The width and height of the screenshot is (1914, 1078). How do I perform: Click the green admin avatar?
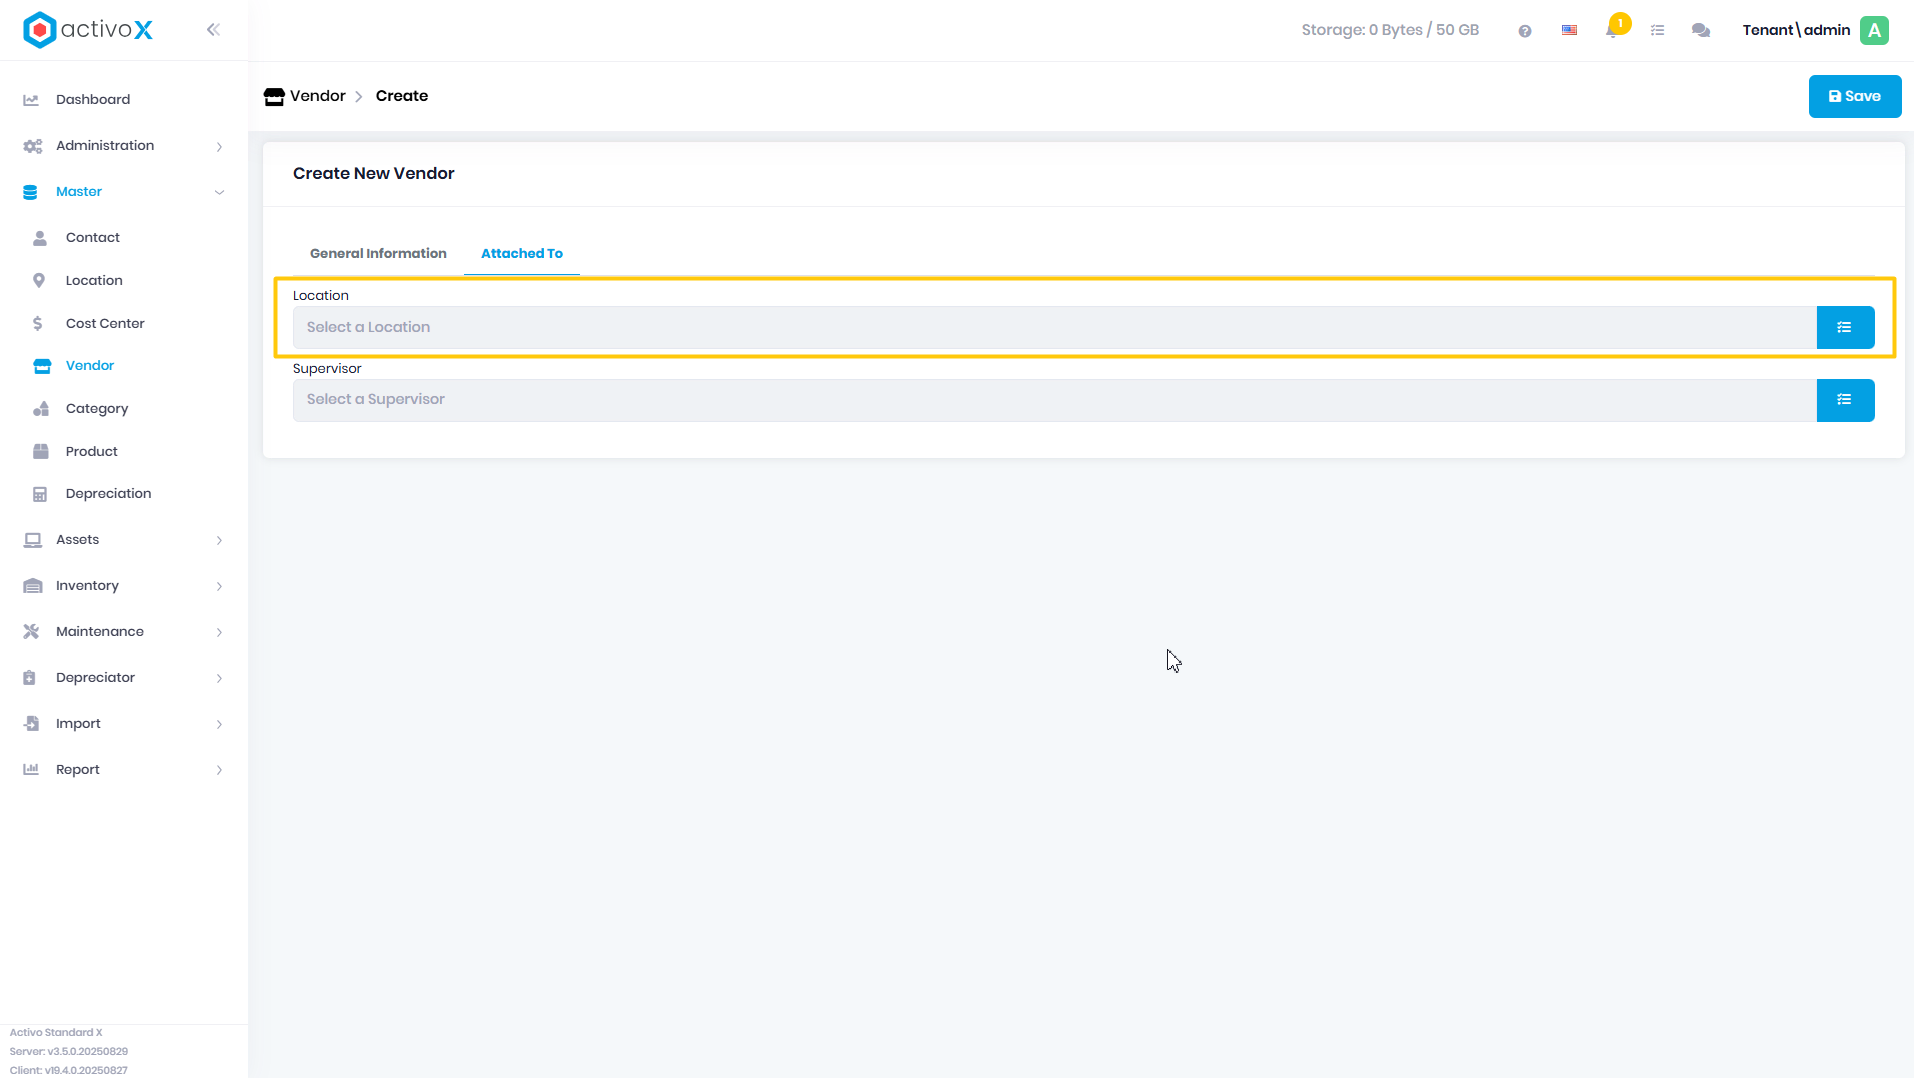1874,30
